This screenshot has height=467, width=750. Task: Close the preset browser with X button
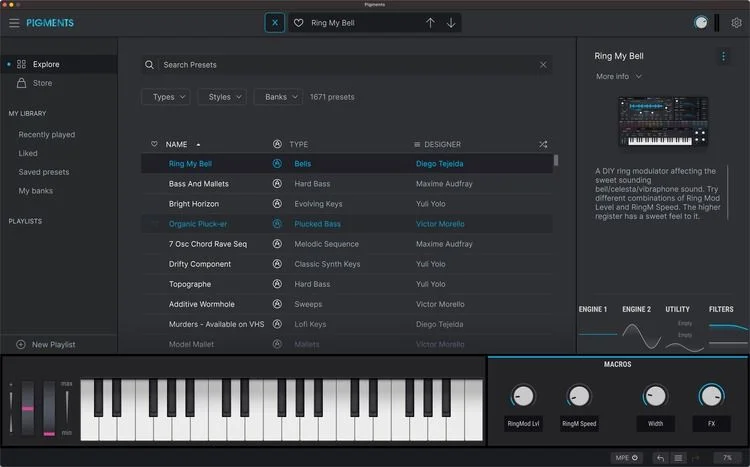click(x=275, y=22)
